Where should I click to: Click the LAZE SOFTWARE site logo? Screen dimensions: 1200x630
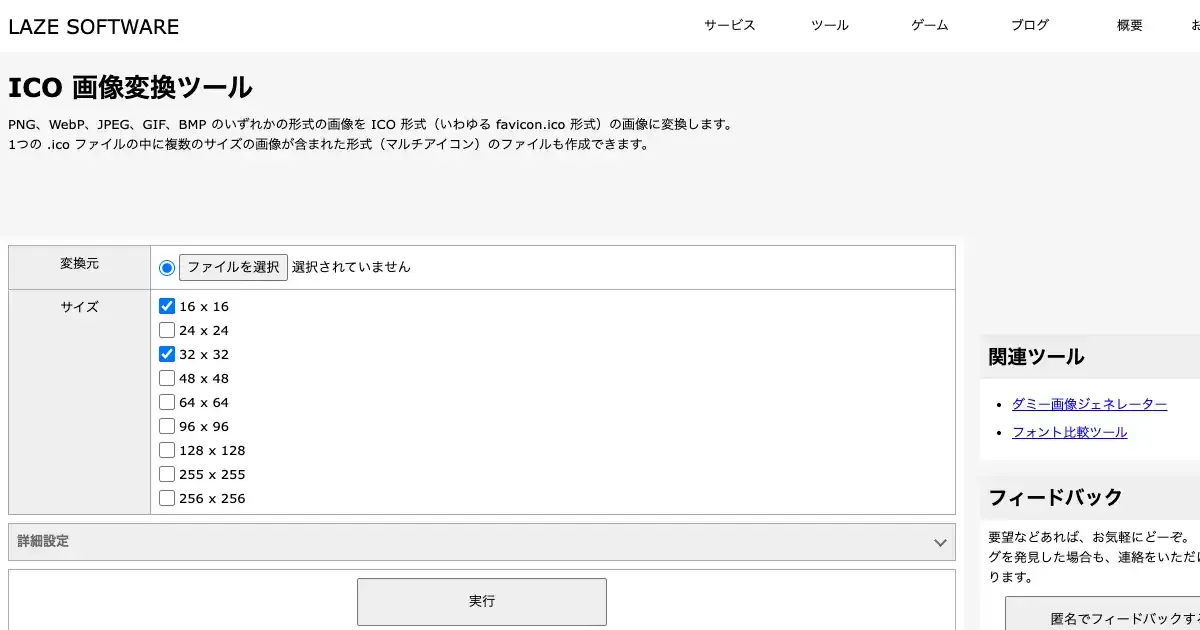coord(94,27)
